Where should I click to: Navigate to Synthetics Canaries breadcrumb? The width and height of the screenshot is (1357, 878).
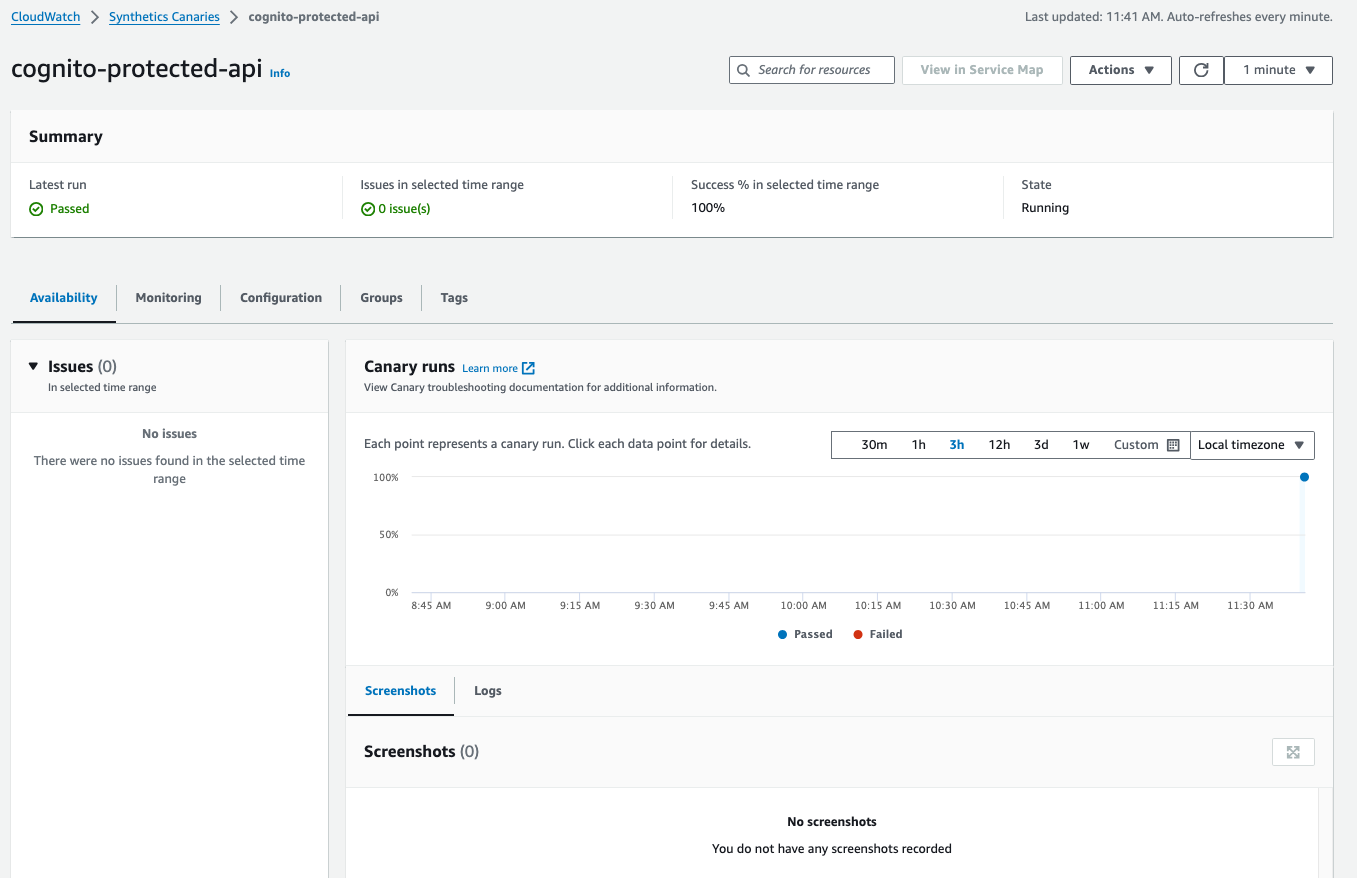163,16
